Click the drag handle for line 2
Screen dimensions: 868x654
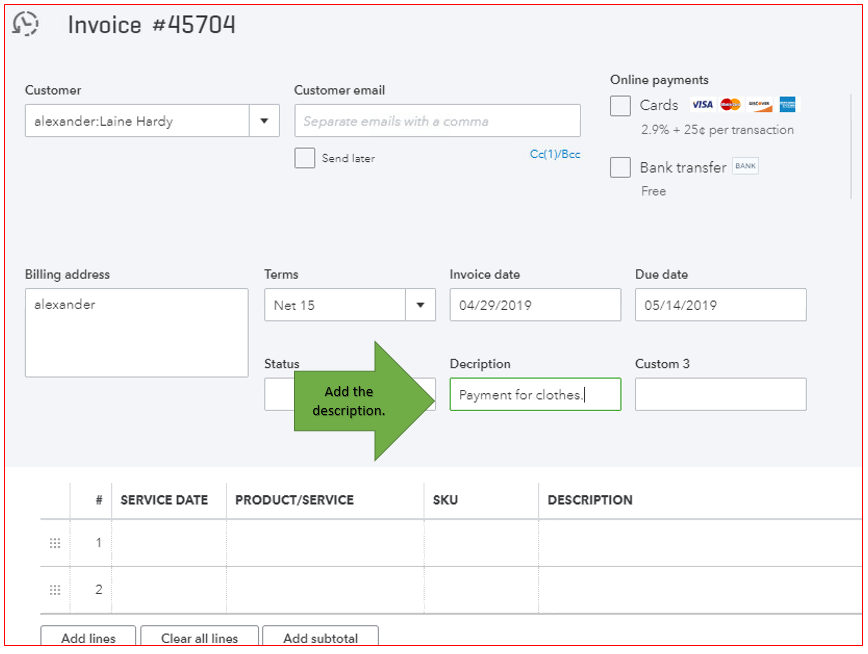[55, 590]
